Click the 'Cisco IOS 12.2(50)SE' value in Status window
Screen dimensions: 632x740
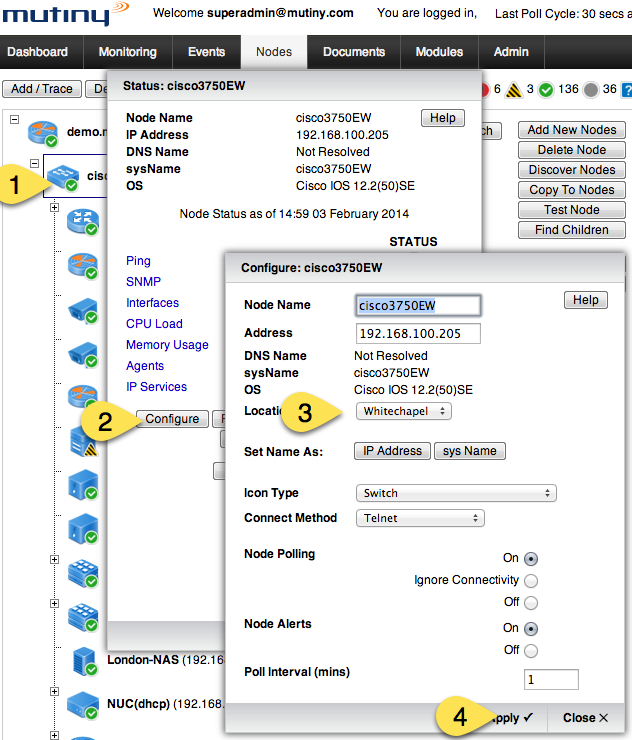(355, 186)
